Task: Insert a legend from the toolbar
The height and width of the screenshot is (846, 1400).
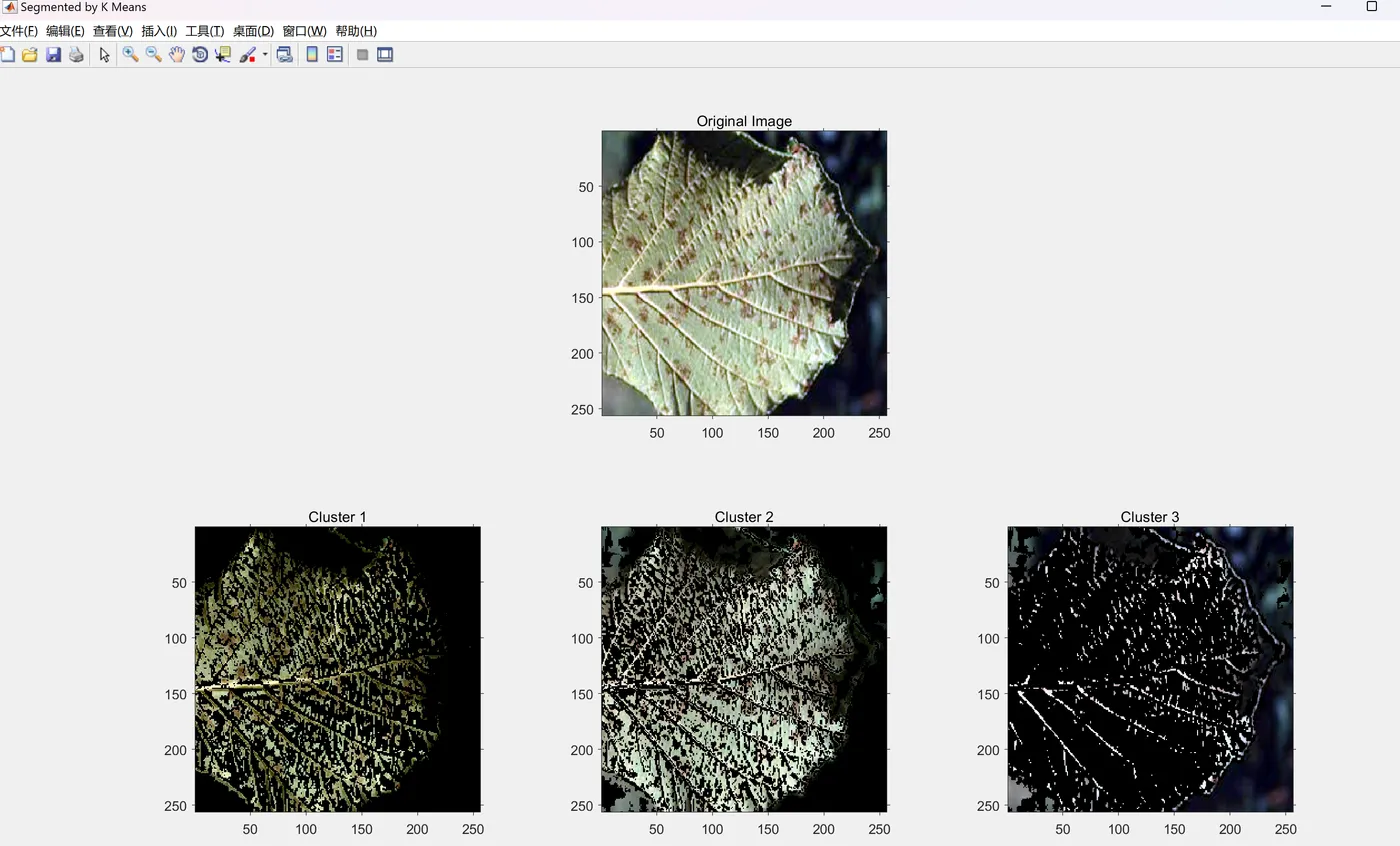Action: coord(335,54)
